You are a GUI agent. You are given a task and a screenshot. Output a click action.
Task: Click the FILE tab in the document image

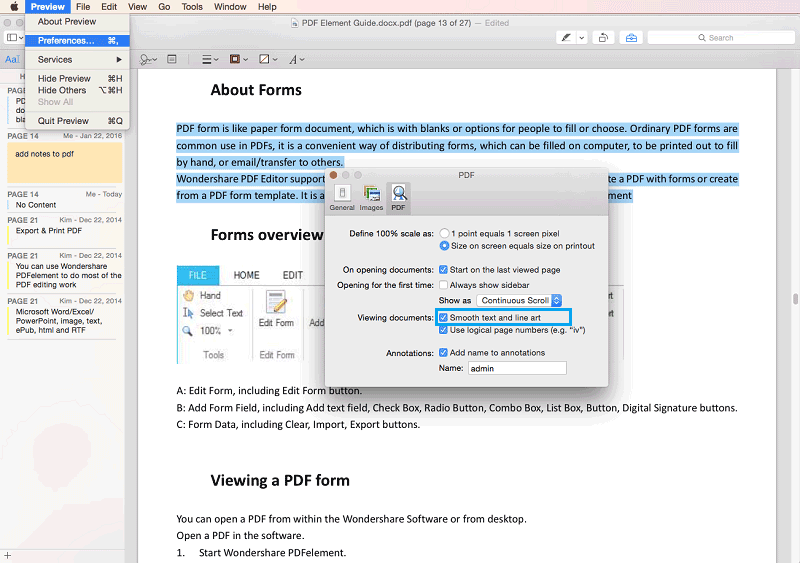(x=198, y=275)
